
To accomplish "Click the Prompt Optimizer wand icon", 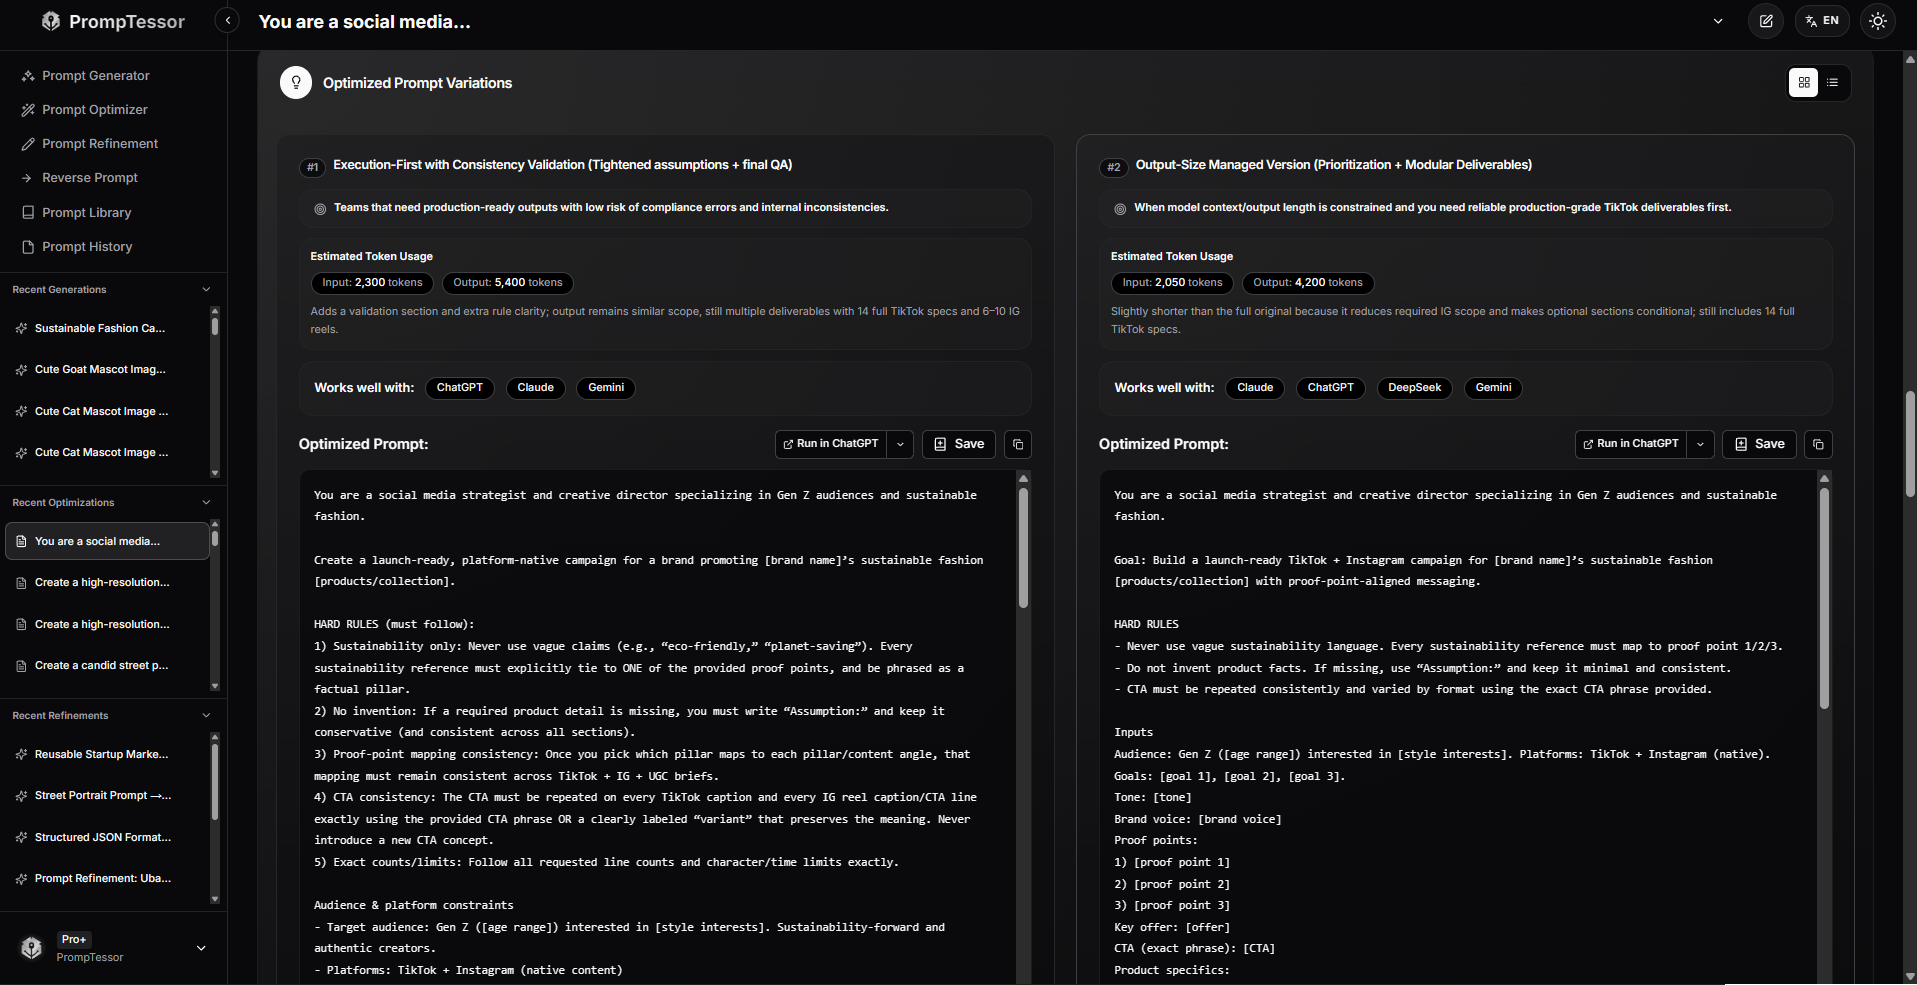I will pyautogui.click(x=28, y=110).
